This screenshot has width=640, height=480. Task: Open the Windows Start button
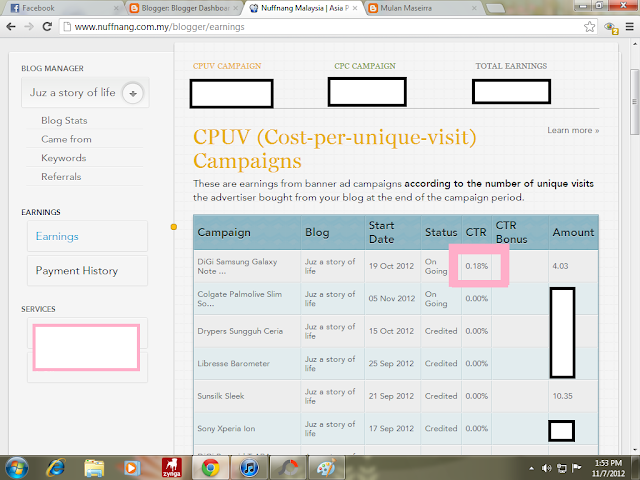(x=16, y=468)
